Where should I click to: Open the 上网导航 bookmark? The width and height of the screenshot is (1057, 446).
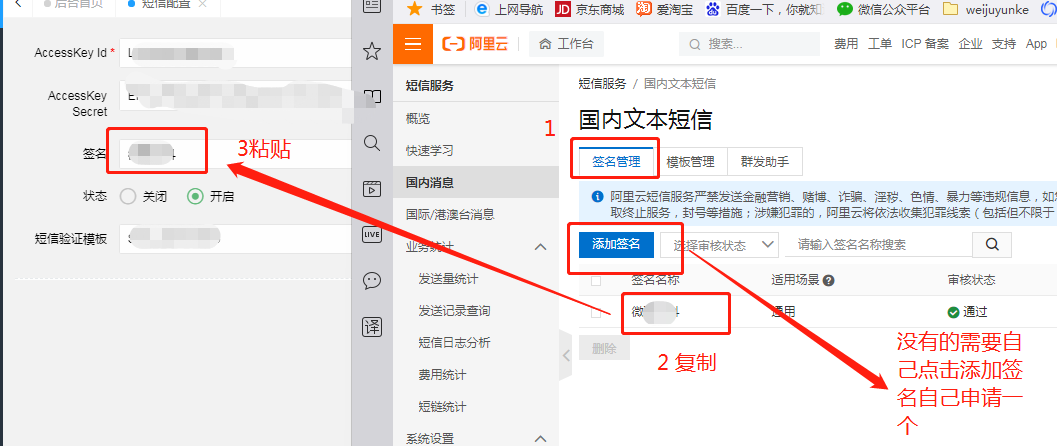tap(510, 9)
